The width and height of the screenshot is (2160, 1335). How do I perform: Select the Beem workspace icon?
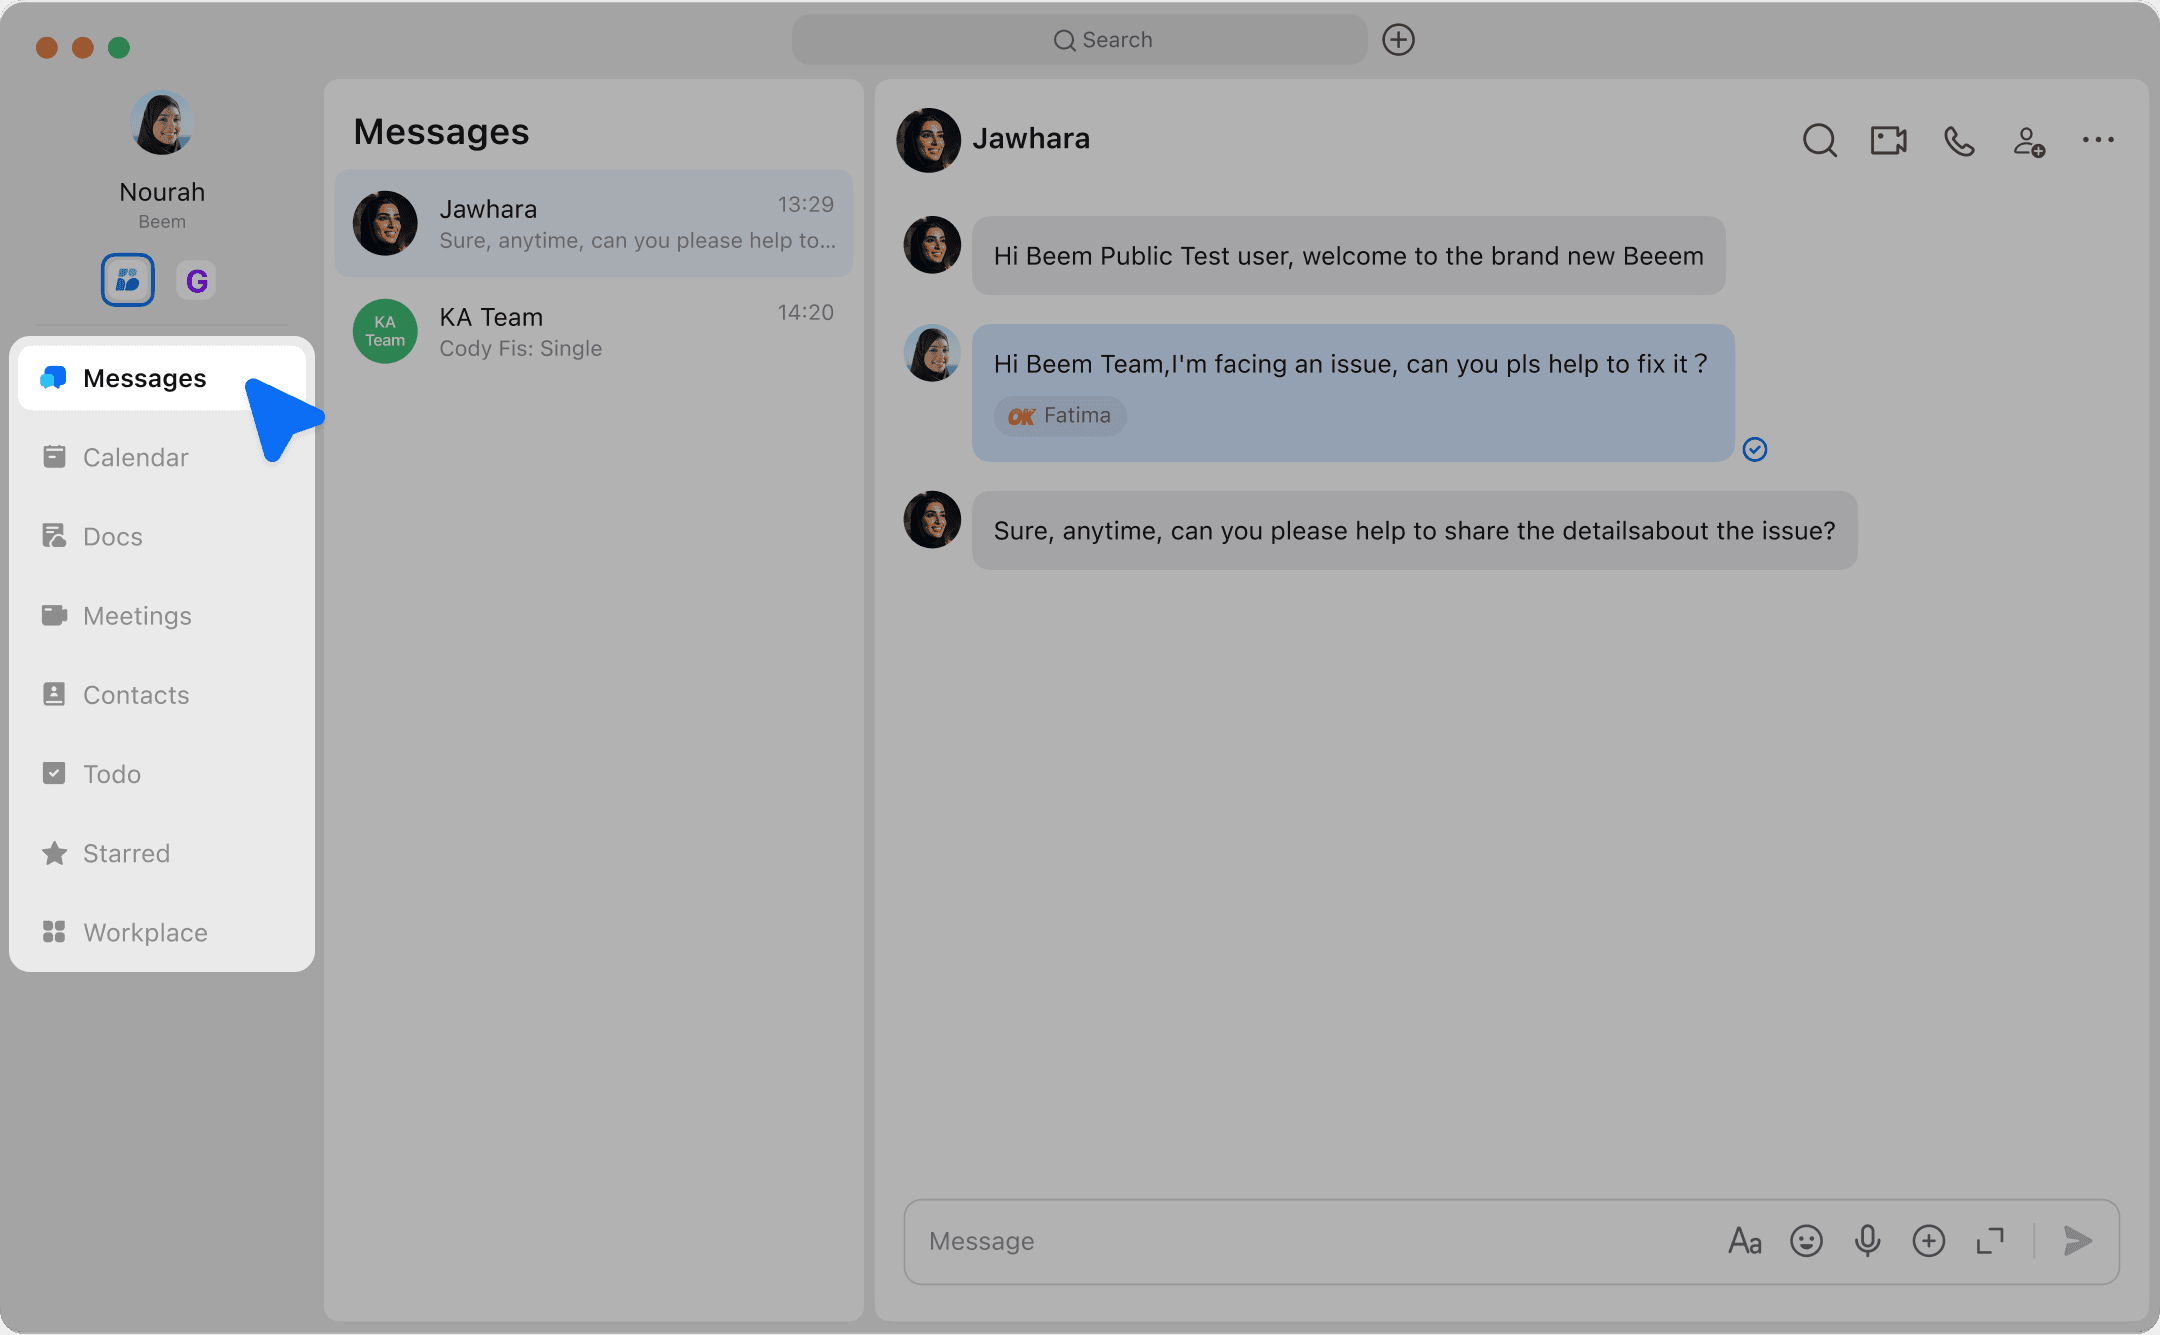point(128,280)
